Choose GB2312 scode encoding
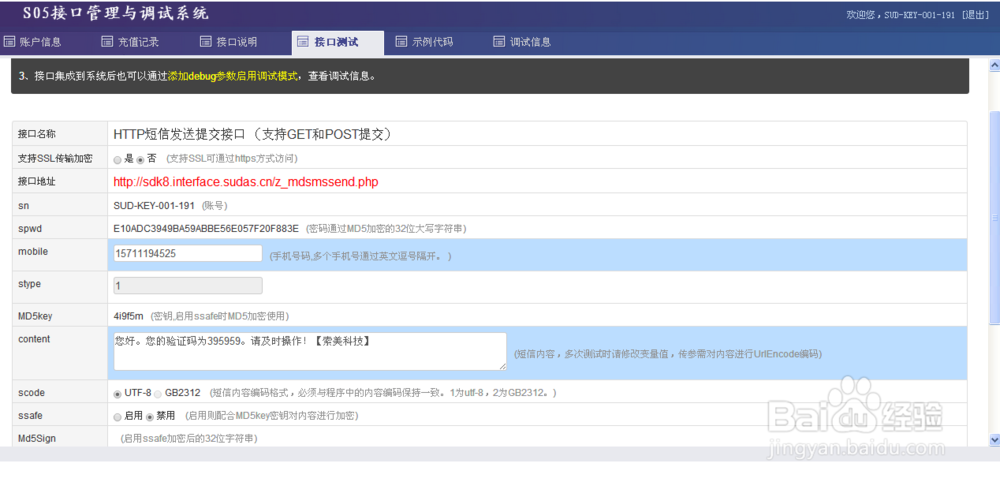This screenshot has height=482, width=1000. [158, 394]
